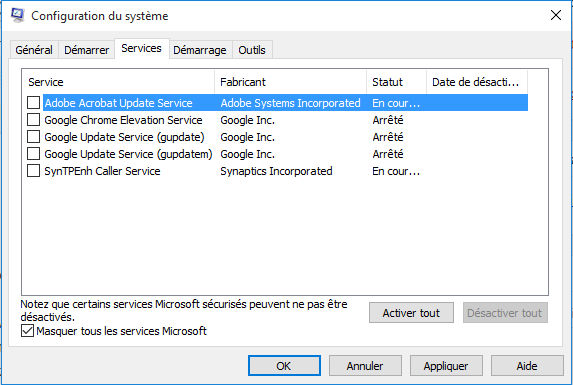Click Google Inc. in Chrome Elevation row
This screenshot has height=385, width=573.
tap(247, 120)
